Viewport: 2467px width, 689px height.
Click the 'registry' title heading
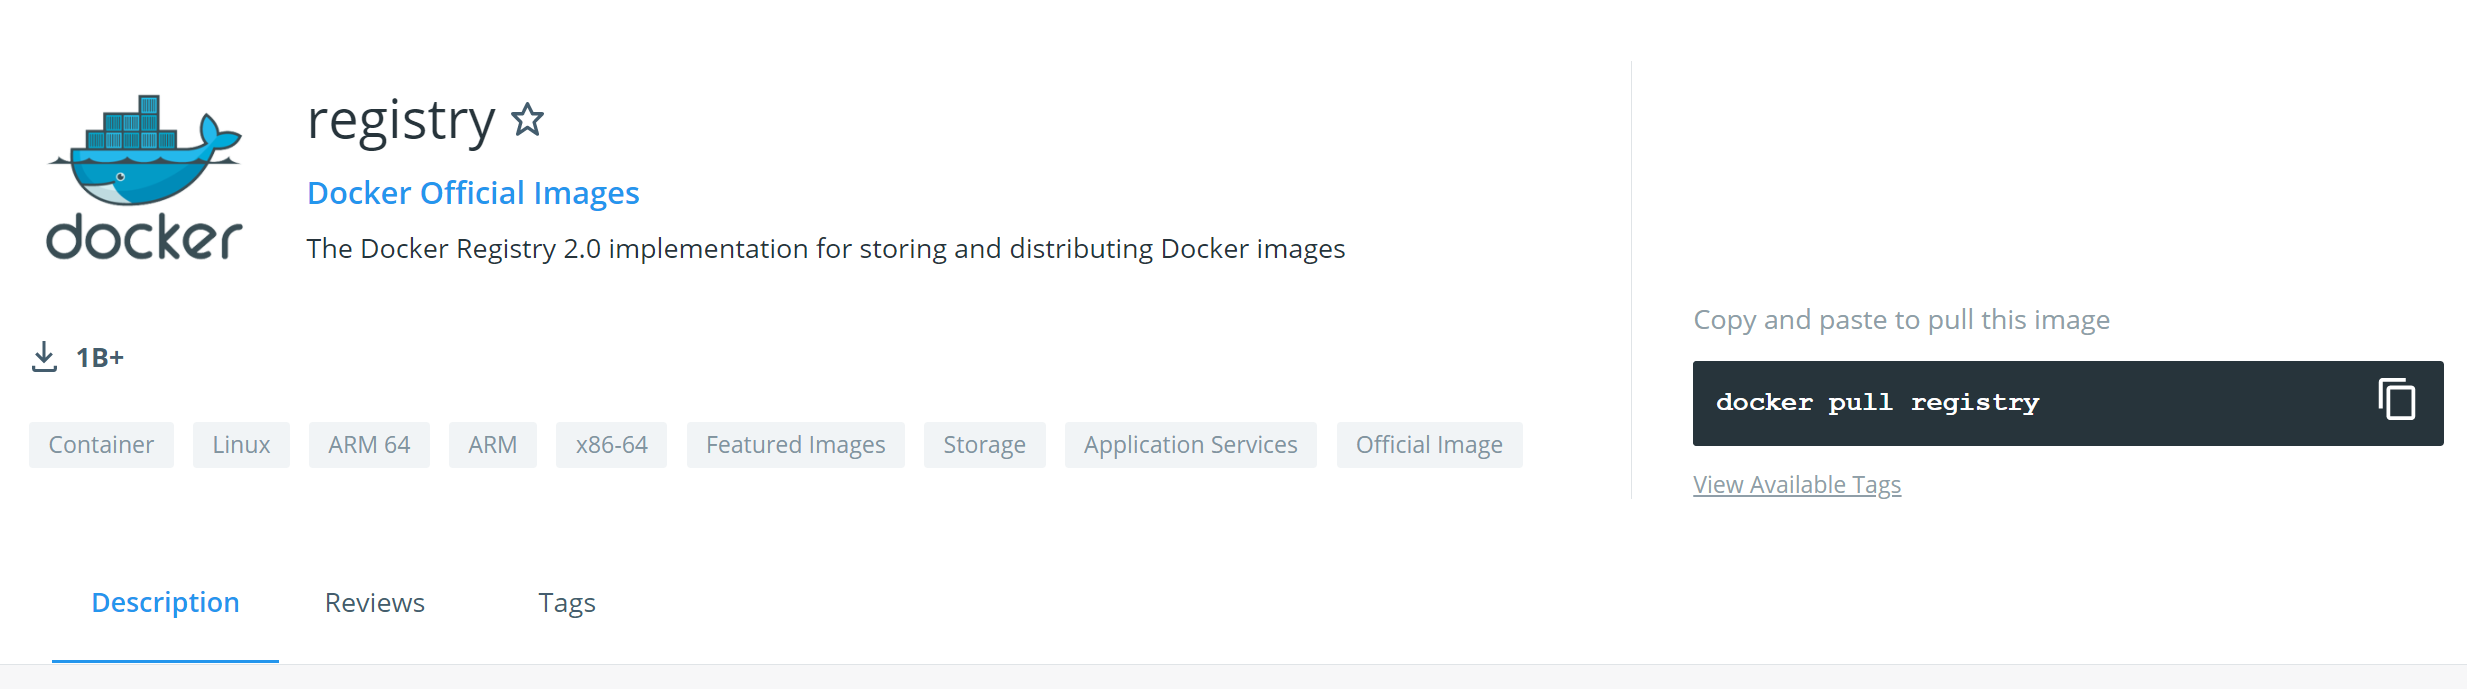[x=401, y=122]
